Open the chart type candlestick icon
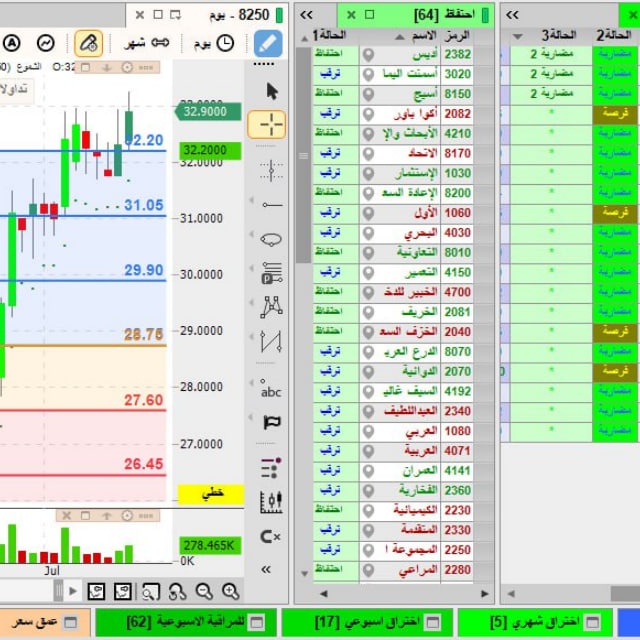Screen dimensions: 640x640 [x=271, y=502]
